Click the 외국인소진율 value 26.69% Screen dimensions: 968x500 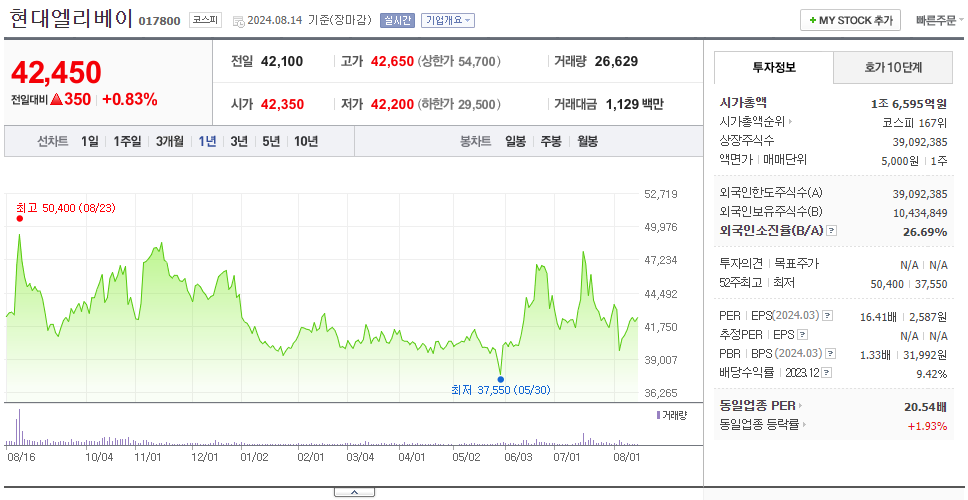tap(926, 231)
